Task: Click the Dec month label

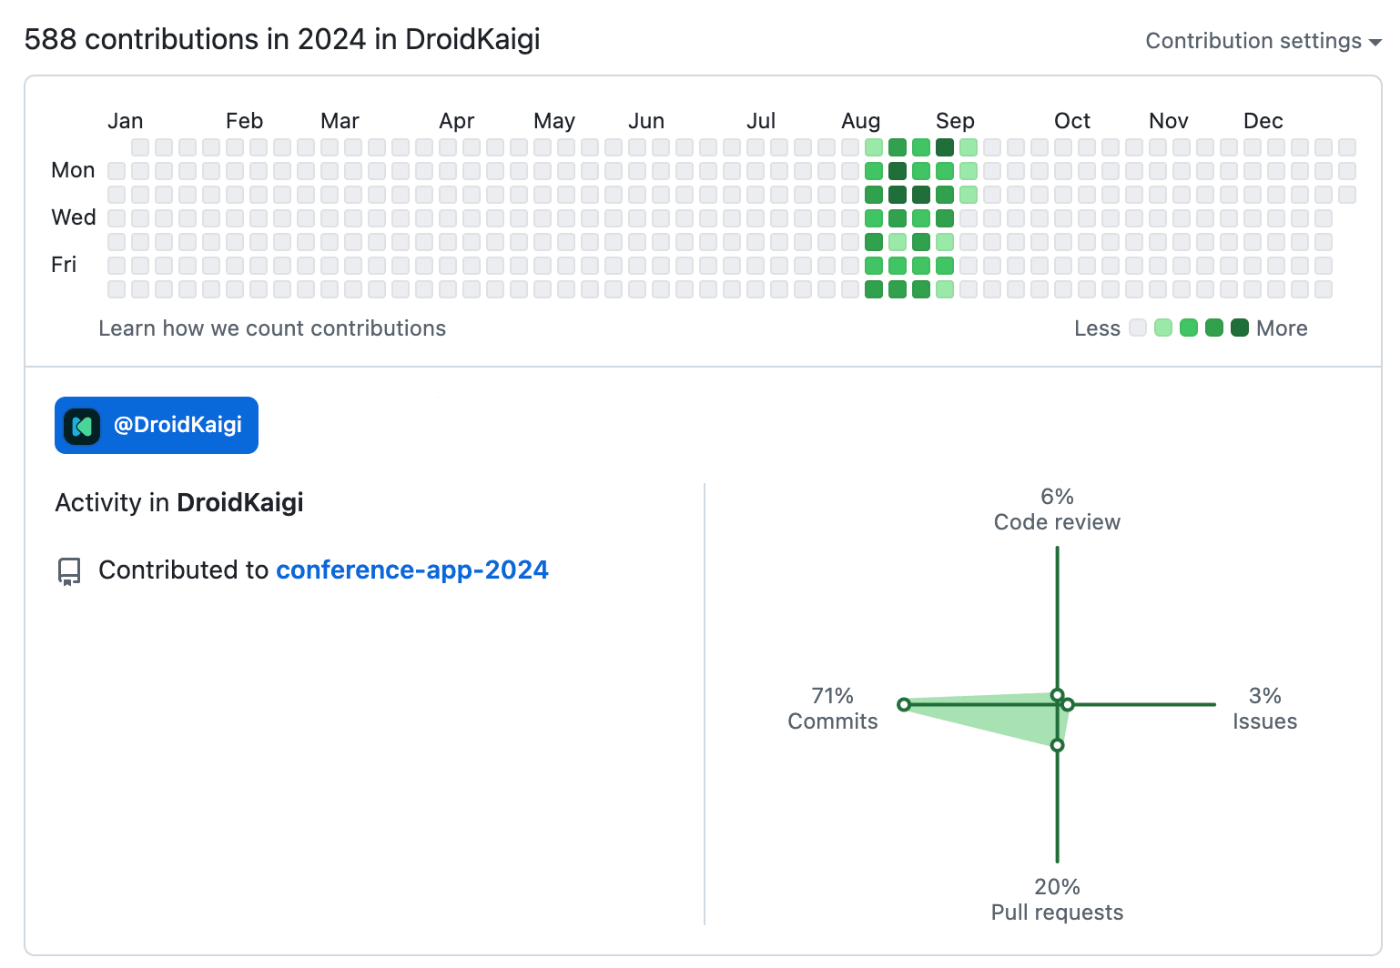Action: [x=1263, y=121]
